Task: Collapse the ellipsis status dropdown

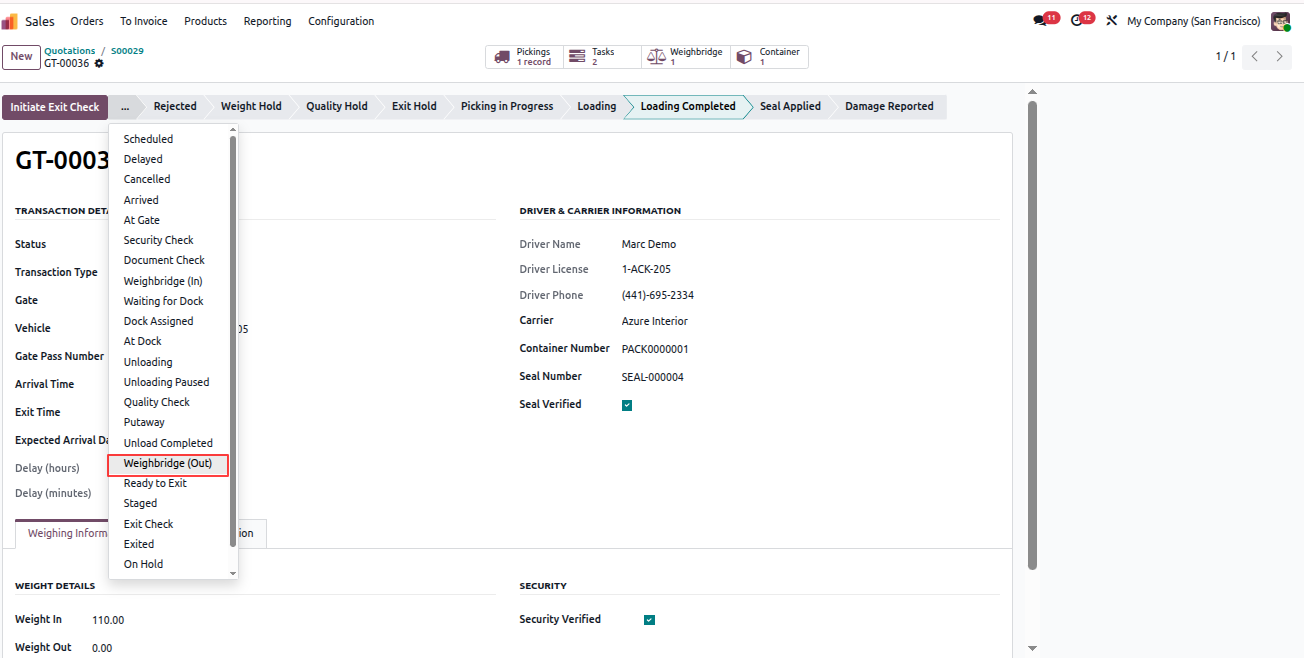Action: pos(124,107)
